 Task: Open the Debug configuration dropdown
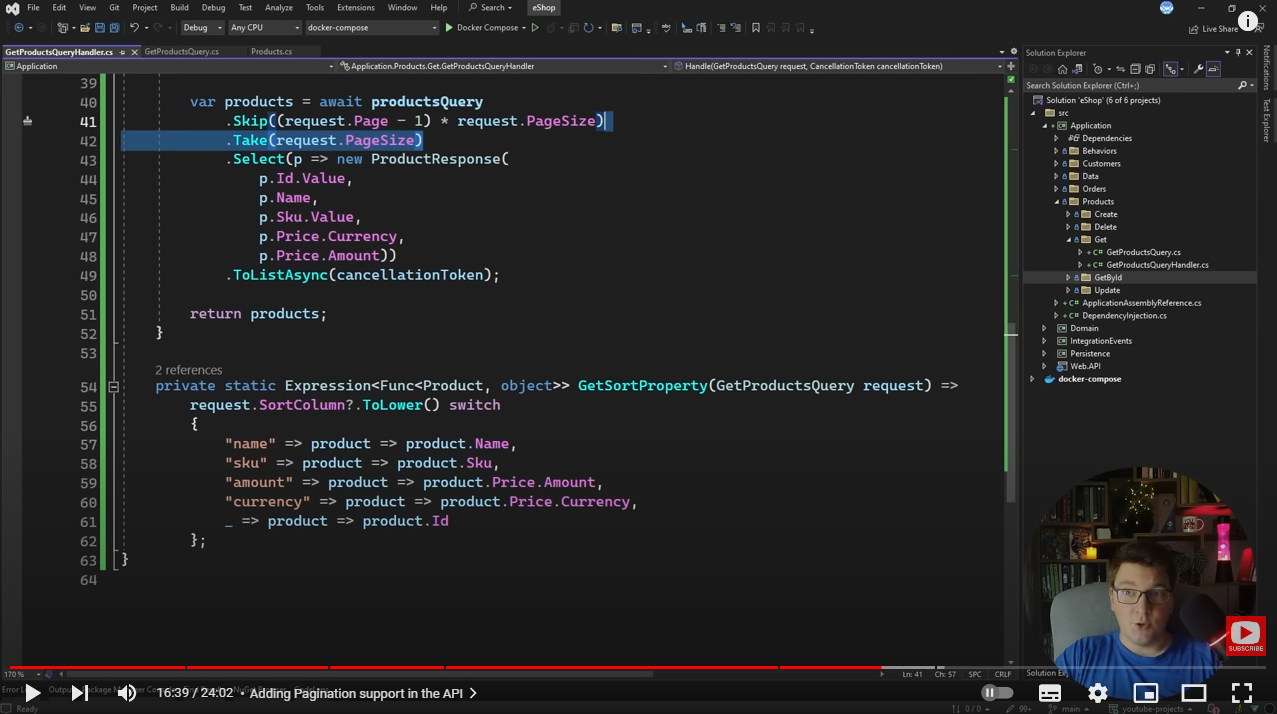click(x=202, y=28)
